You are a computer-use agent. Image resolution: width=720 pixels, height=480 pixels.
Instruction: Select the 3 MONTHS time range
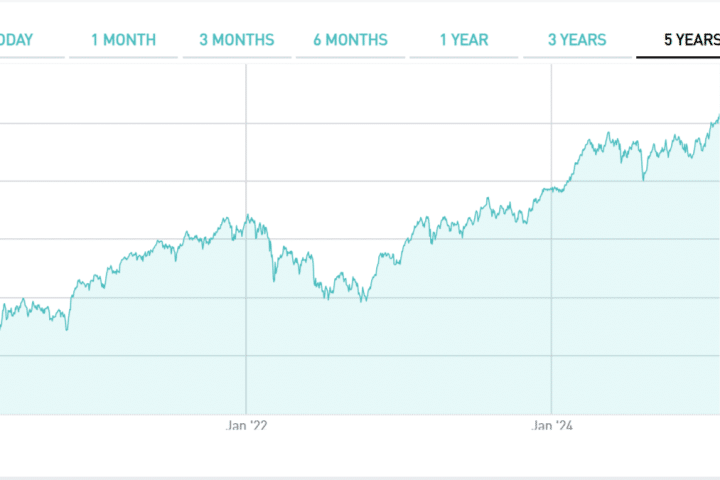(x=236, y=40)
